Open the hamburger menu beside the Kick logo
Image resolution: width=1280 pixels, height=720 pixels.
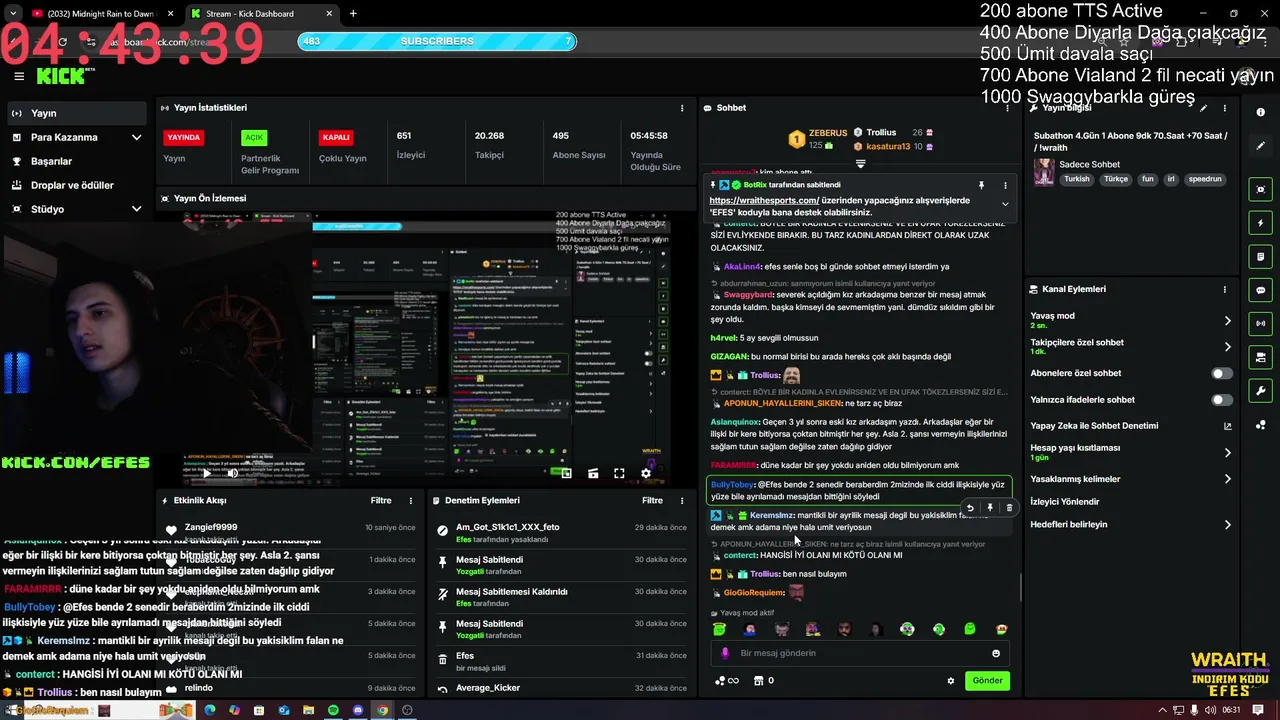[19, 76]
